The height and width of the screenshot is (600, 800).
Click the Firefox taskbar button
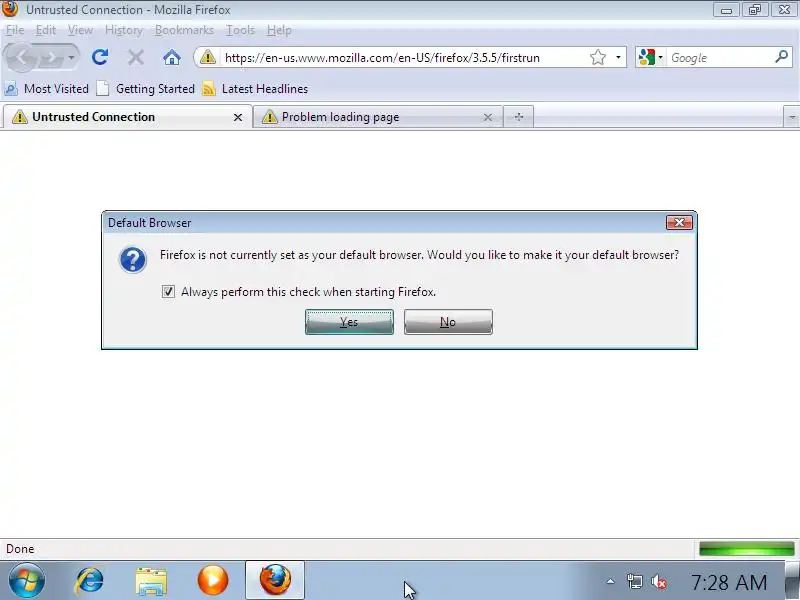pos(275,580)
